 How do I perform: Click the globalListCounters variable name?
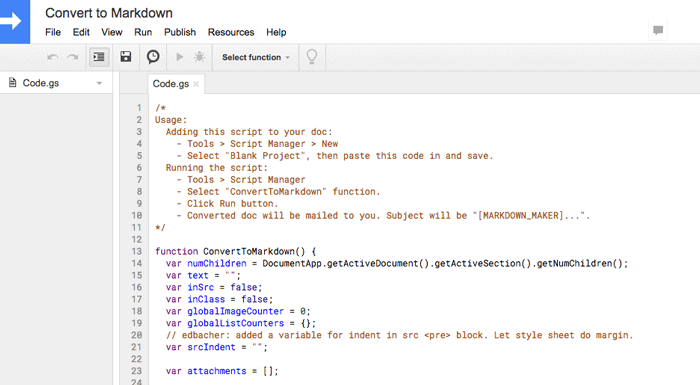coord(235,323)
